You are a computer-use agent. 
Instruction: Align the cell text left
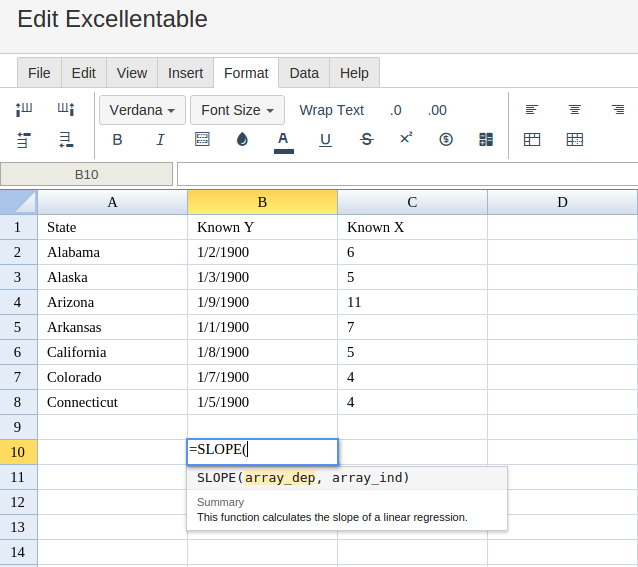tap(532, 110)
